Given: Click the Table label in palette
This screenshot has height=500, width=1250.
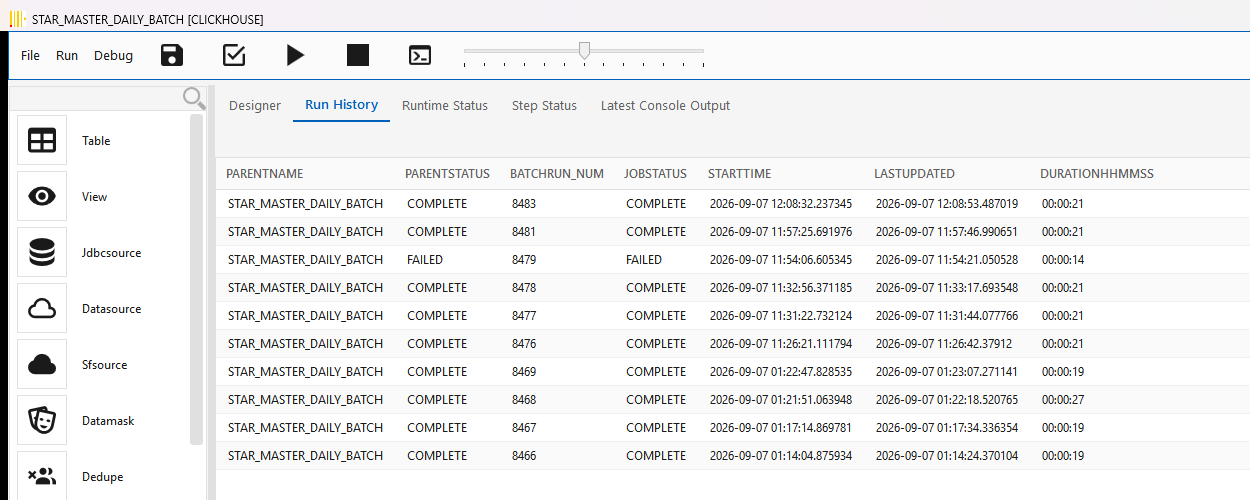Looking at the screenshot, I should 96,141.
